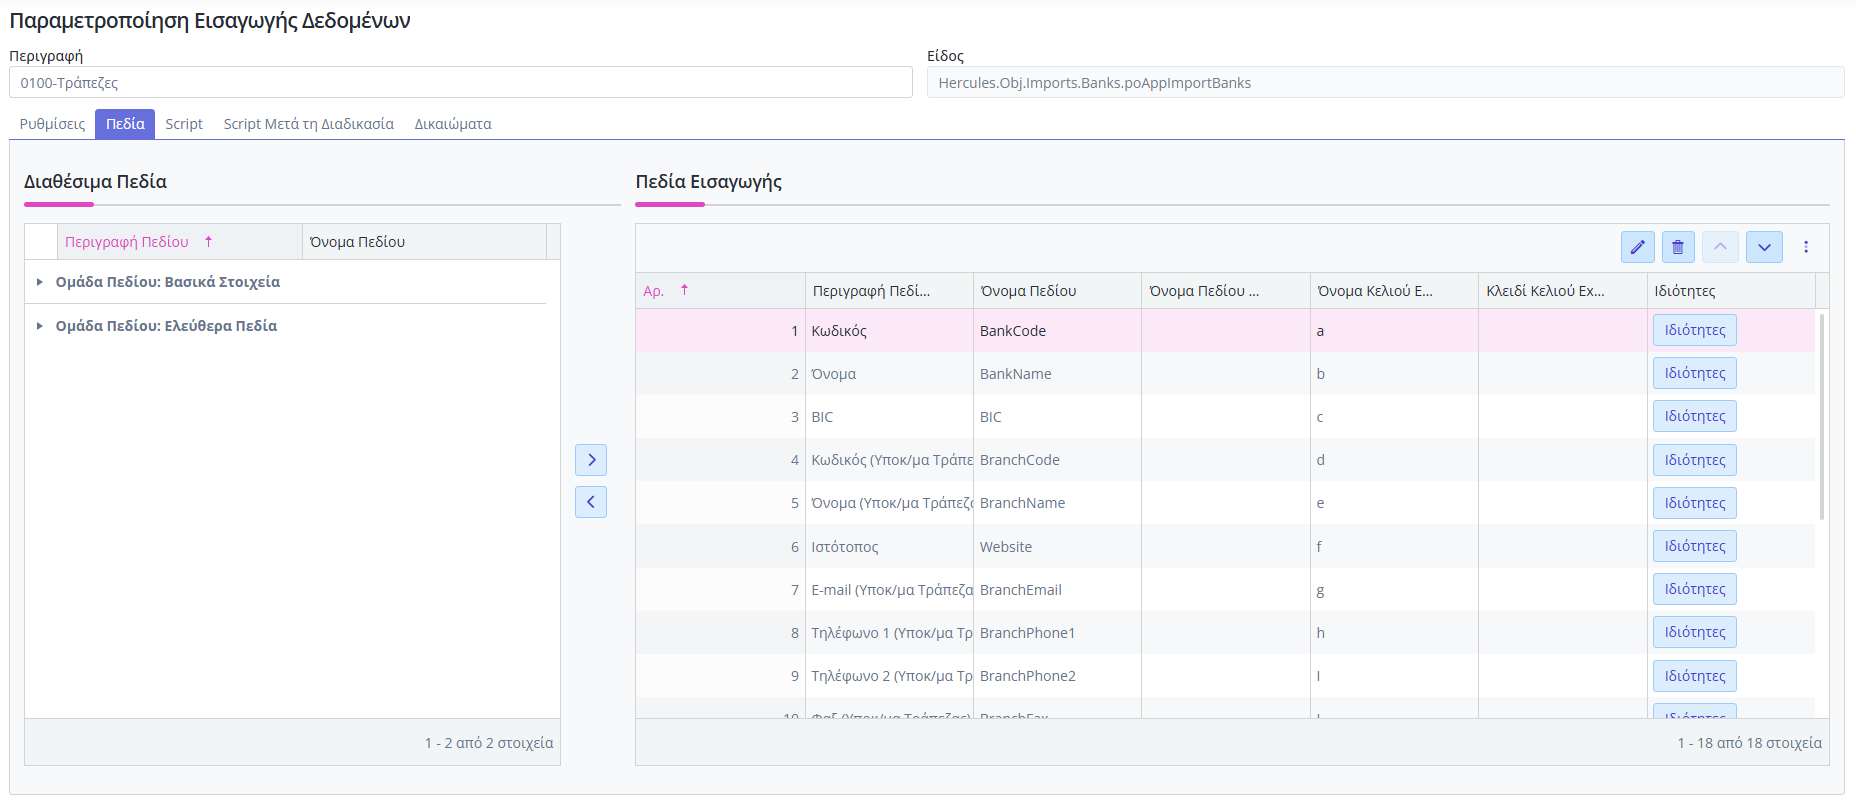Select the BranchName cell

pyautogui.click(x=1057, y=503)
